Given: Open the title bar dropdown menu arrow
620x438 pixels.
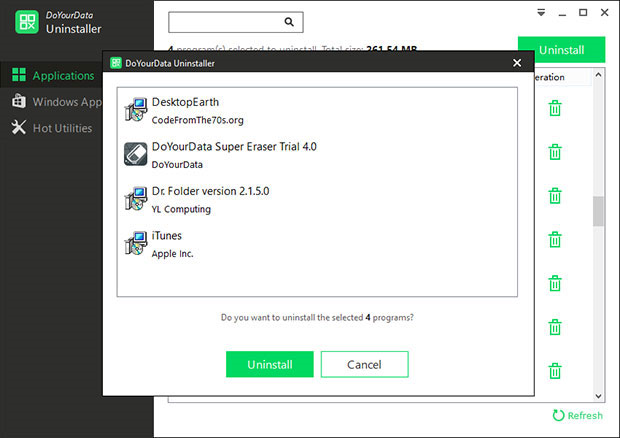Looking at the screenshot, I should click(x=541, y=13).
